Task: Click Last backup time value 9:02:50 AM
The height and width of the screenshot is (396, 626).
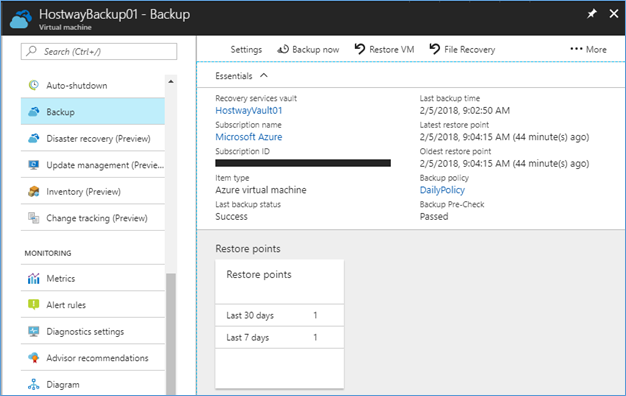Action: [x=465, y=111]
